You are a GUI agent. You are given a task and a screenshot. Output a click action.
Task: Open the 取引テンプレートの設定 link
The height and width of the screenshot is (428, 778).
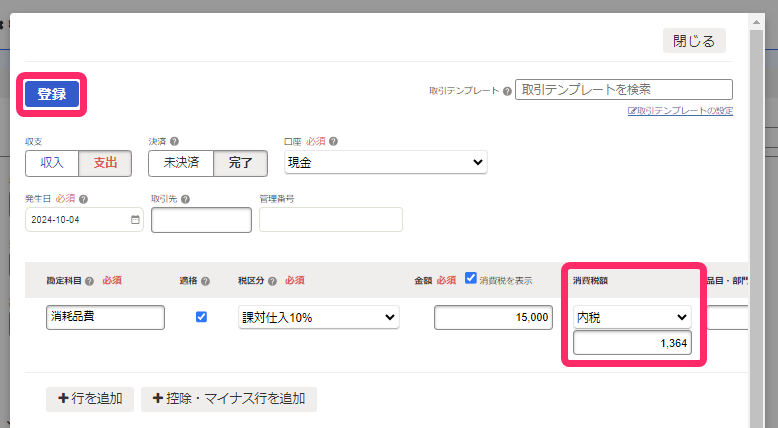pos(680,111)
